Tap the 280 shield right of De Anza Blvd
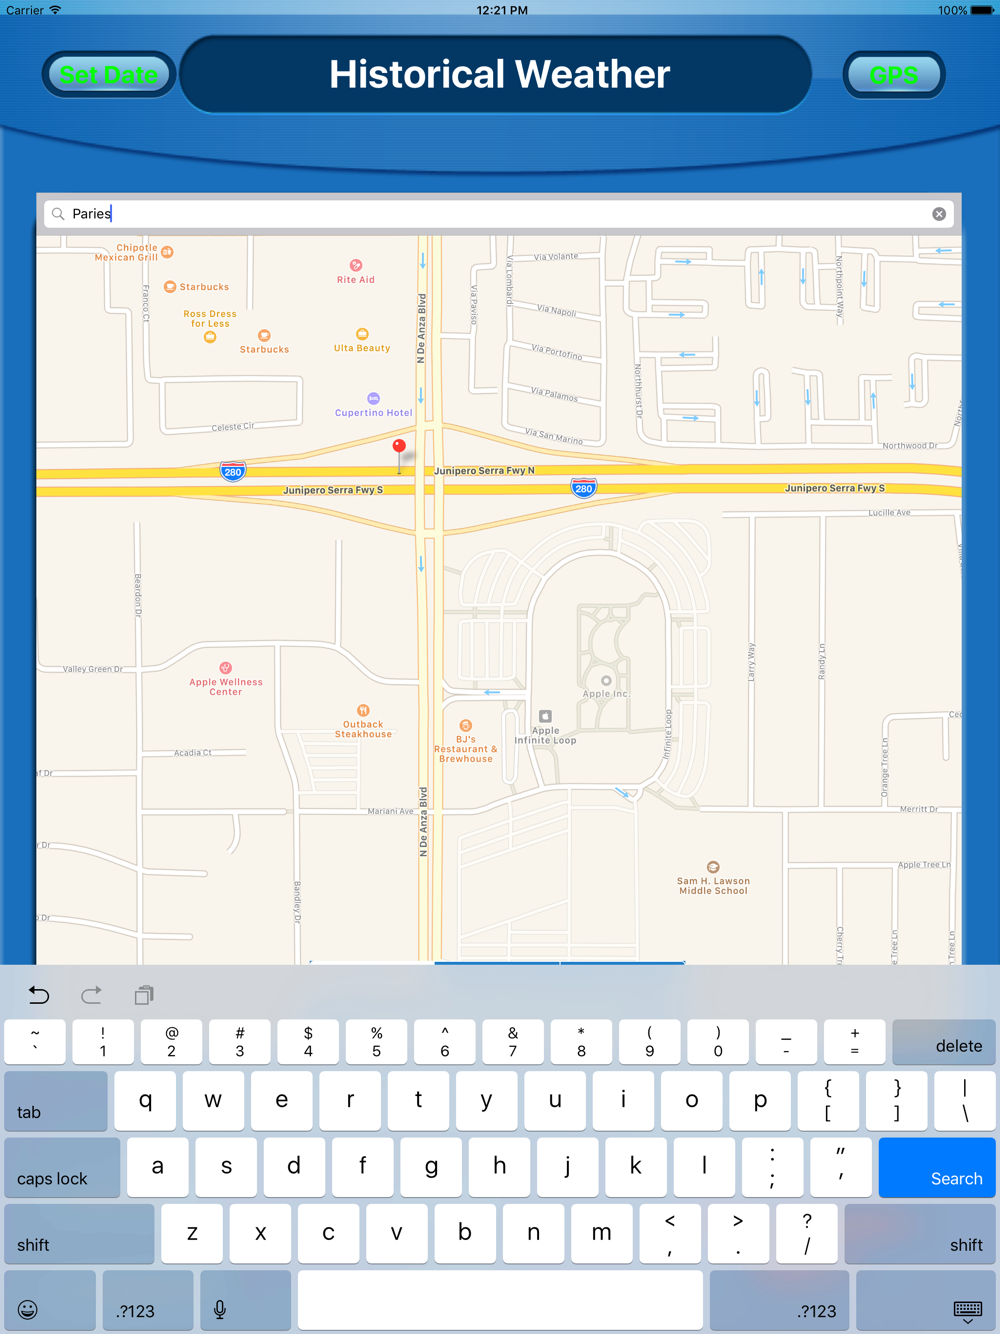This screenshot has height=1334, width=1000. tap(584, 488)
